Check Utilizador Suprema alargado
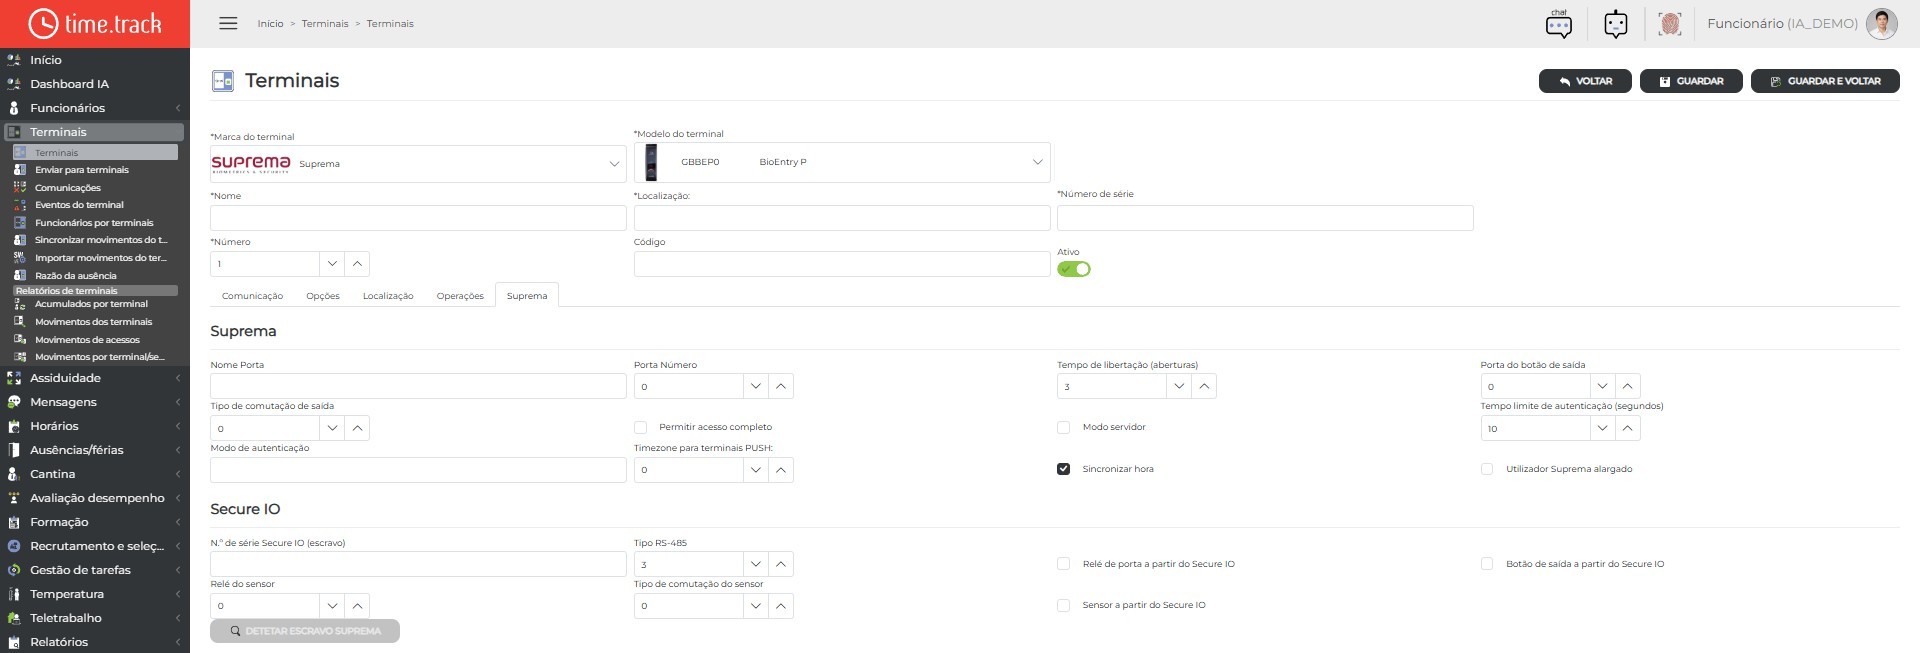This screenshot has width=1920, height=653. point(1487,469)
